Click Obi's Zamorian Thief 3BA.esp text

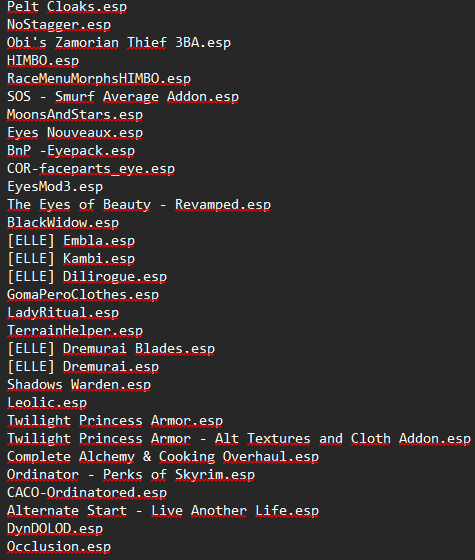point(119,43)
